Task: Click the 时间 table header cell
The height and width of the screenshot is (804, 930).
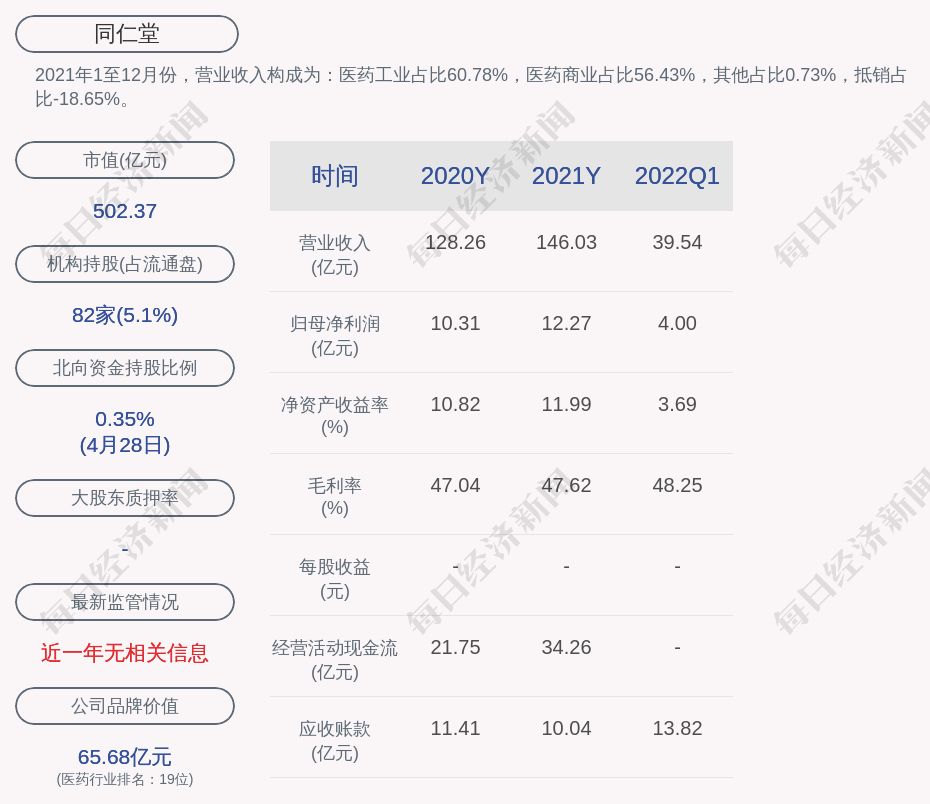Action: [x=334, y=176]
